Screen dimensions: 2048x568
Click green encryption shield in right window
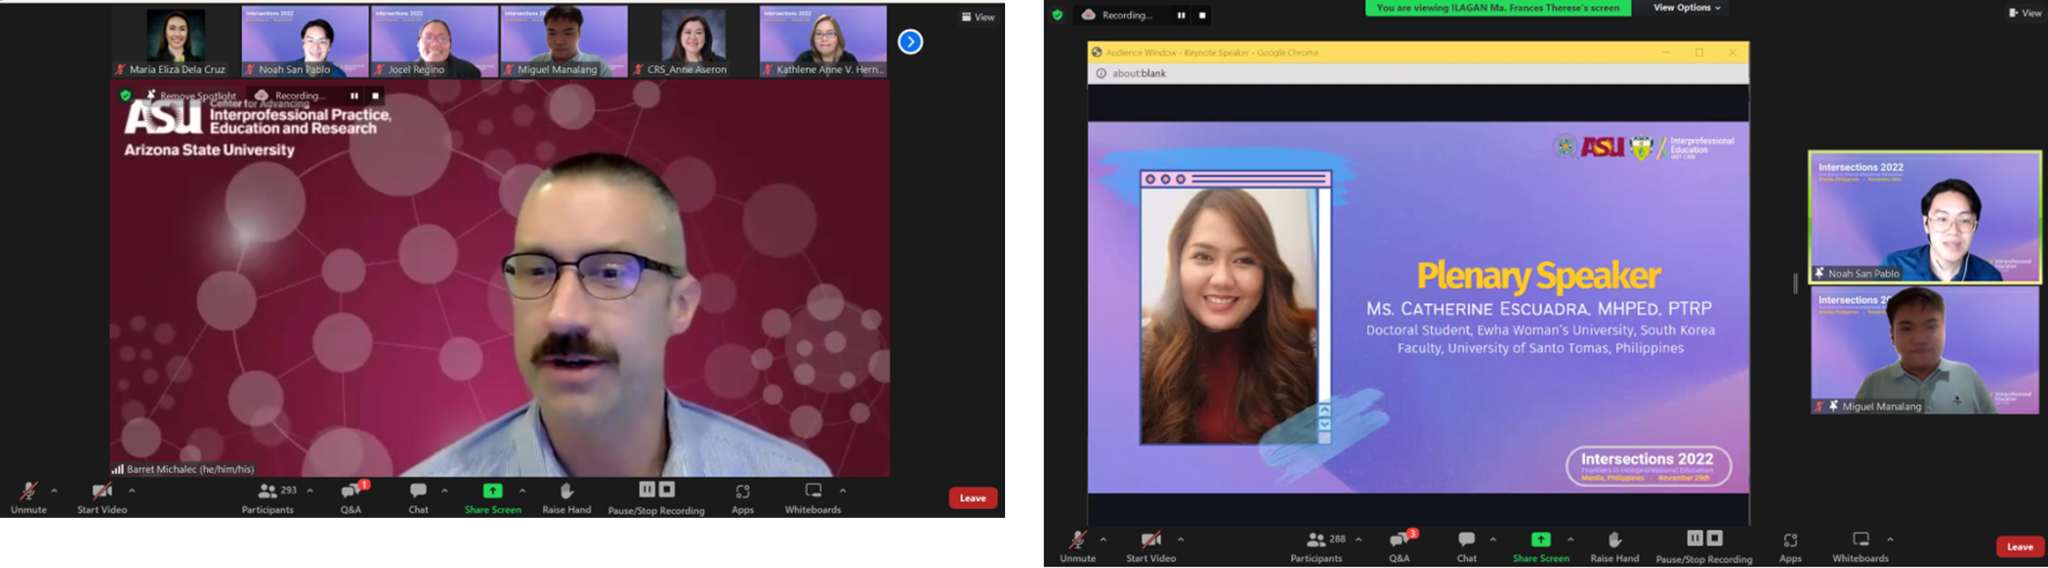point(1057,15)
